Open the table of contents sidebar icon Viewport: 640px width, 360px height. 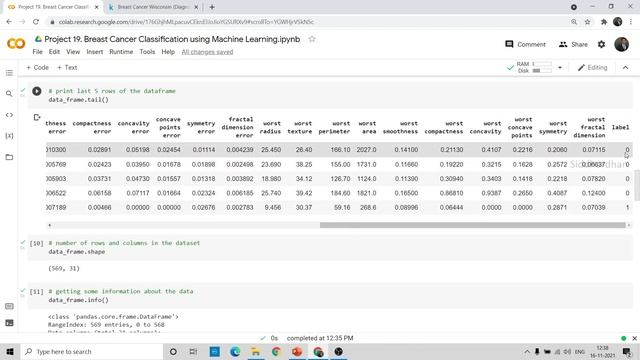tap(9, 73)
